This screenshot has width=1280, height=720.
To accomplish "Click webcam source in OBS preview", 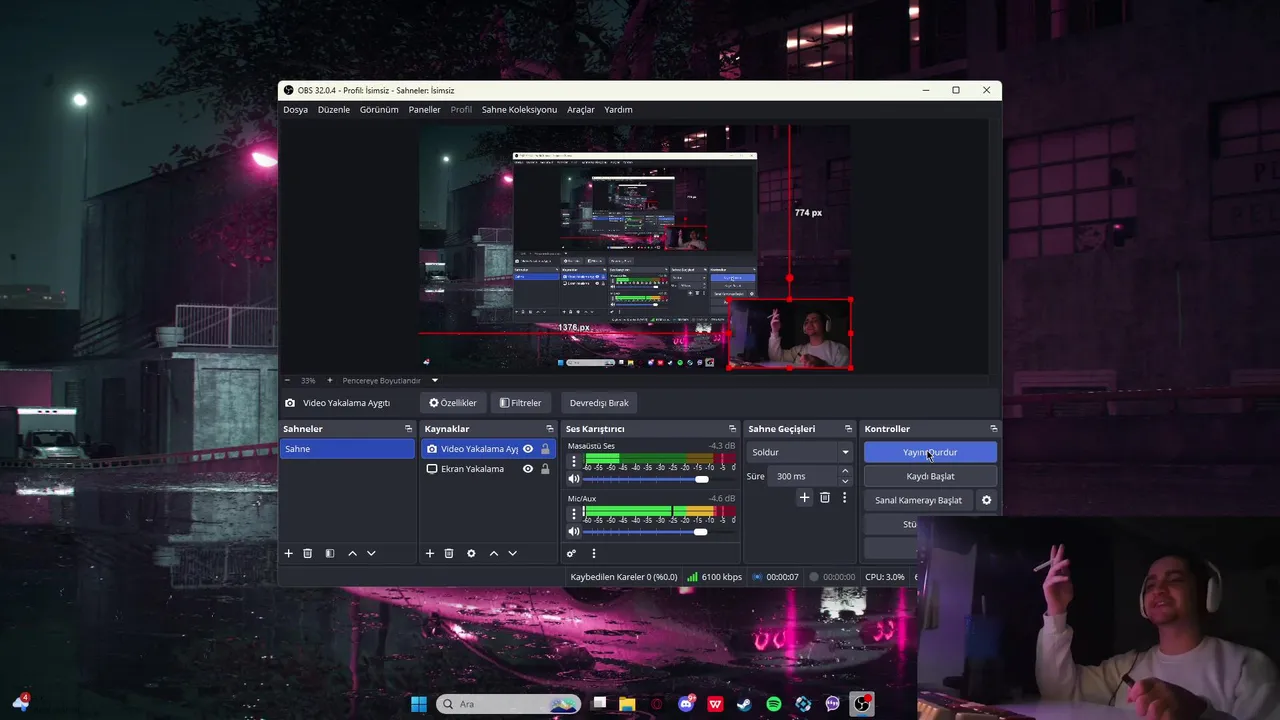I will [790, 334].
